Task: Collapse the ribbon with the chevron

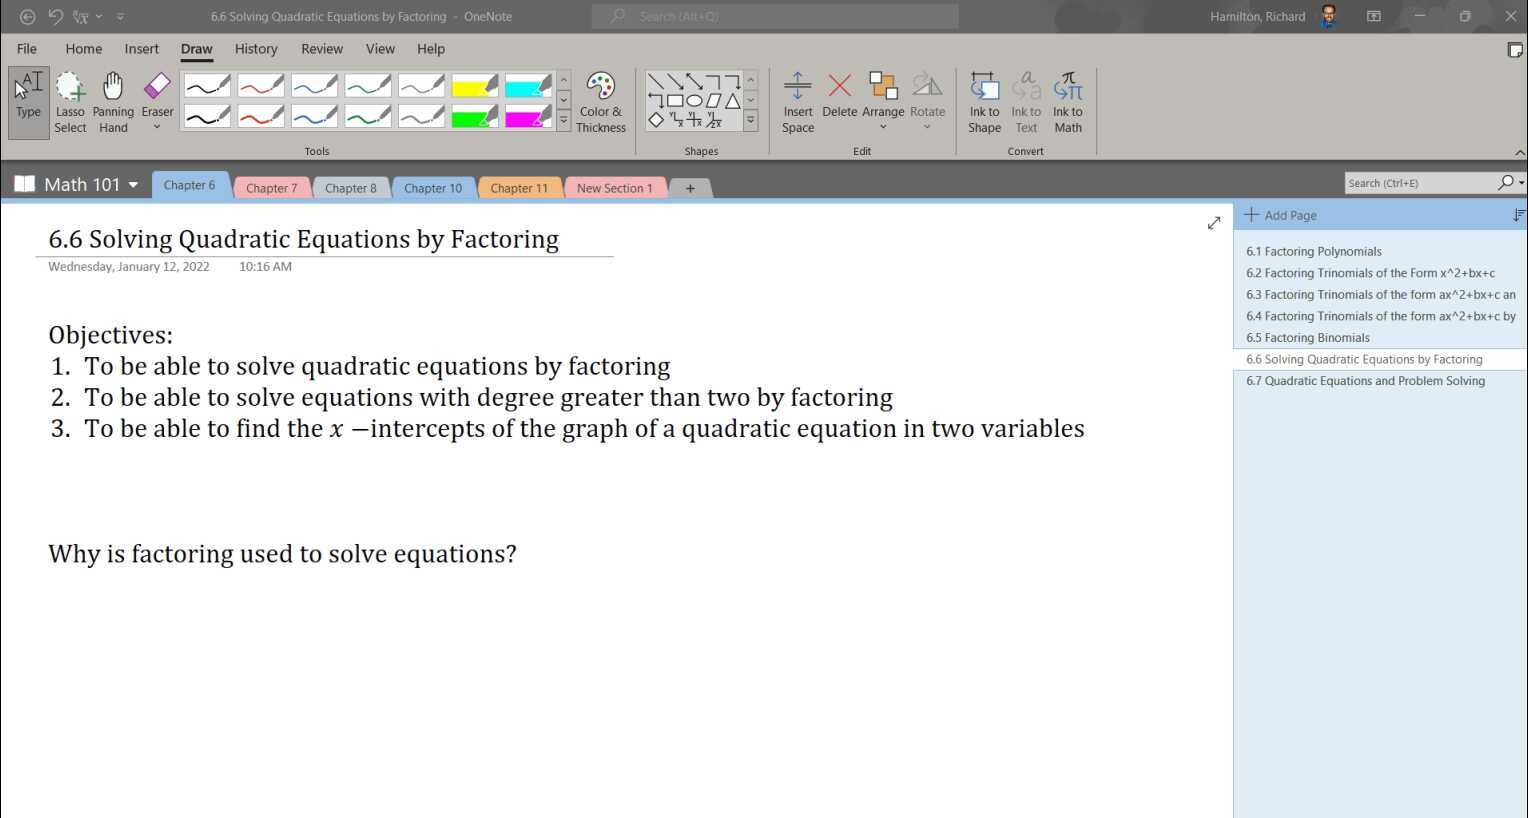Action: (1519, 152)
